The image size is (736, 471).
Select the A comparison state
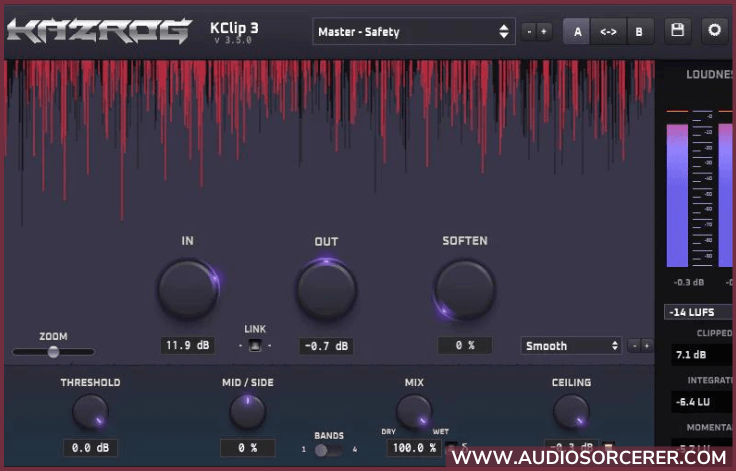pyautogui.click(x=577, y=31)
